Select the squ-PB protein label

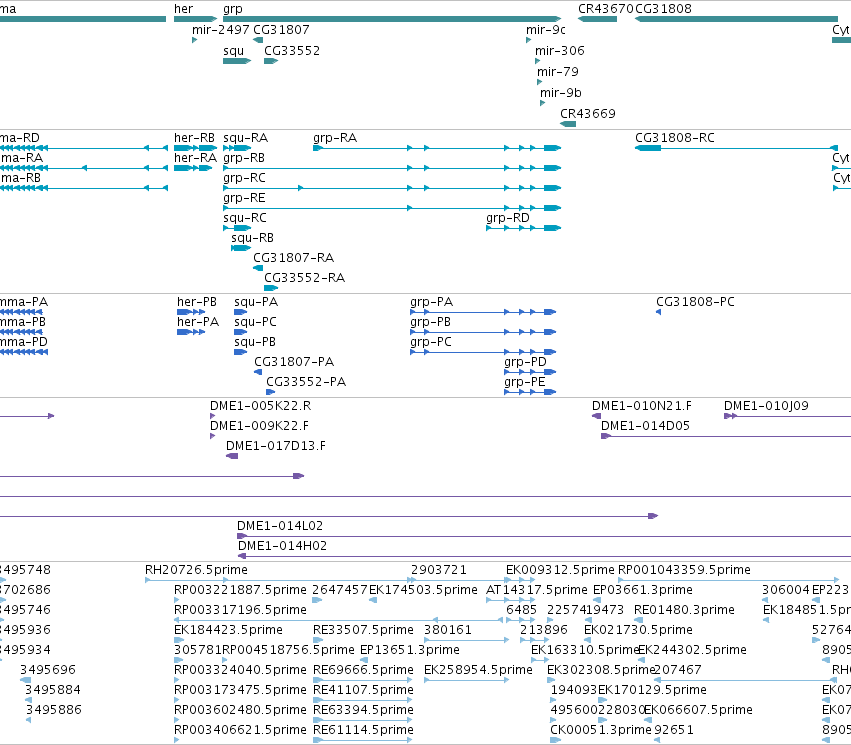click(255, 342)
